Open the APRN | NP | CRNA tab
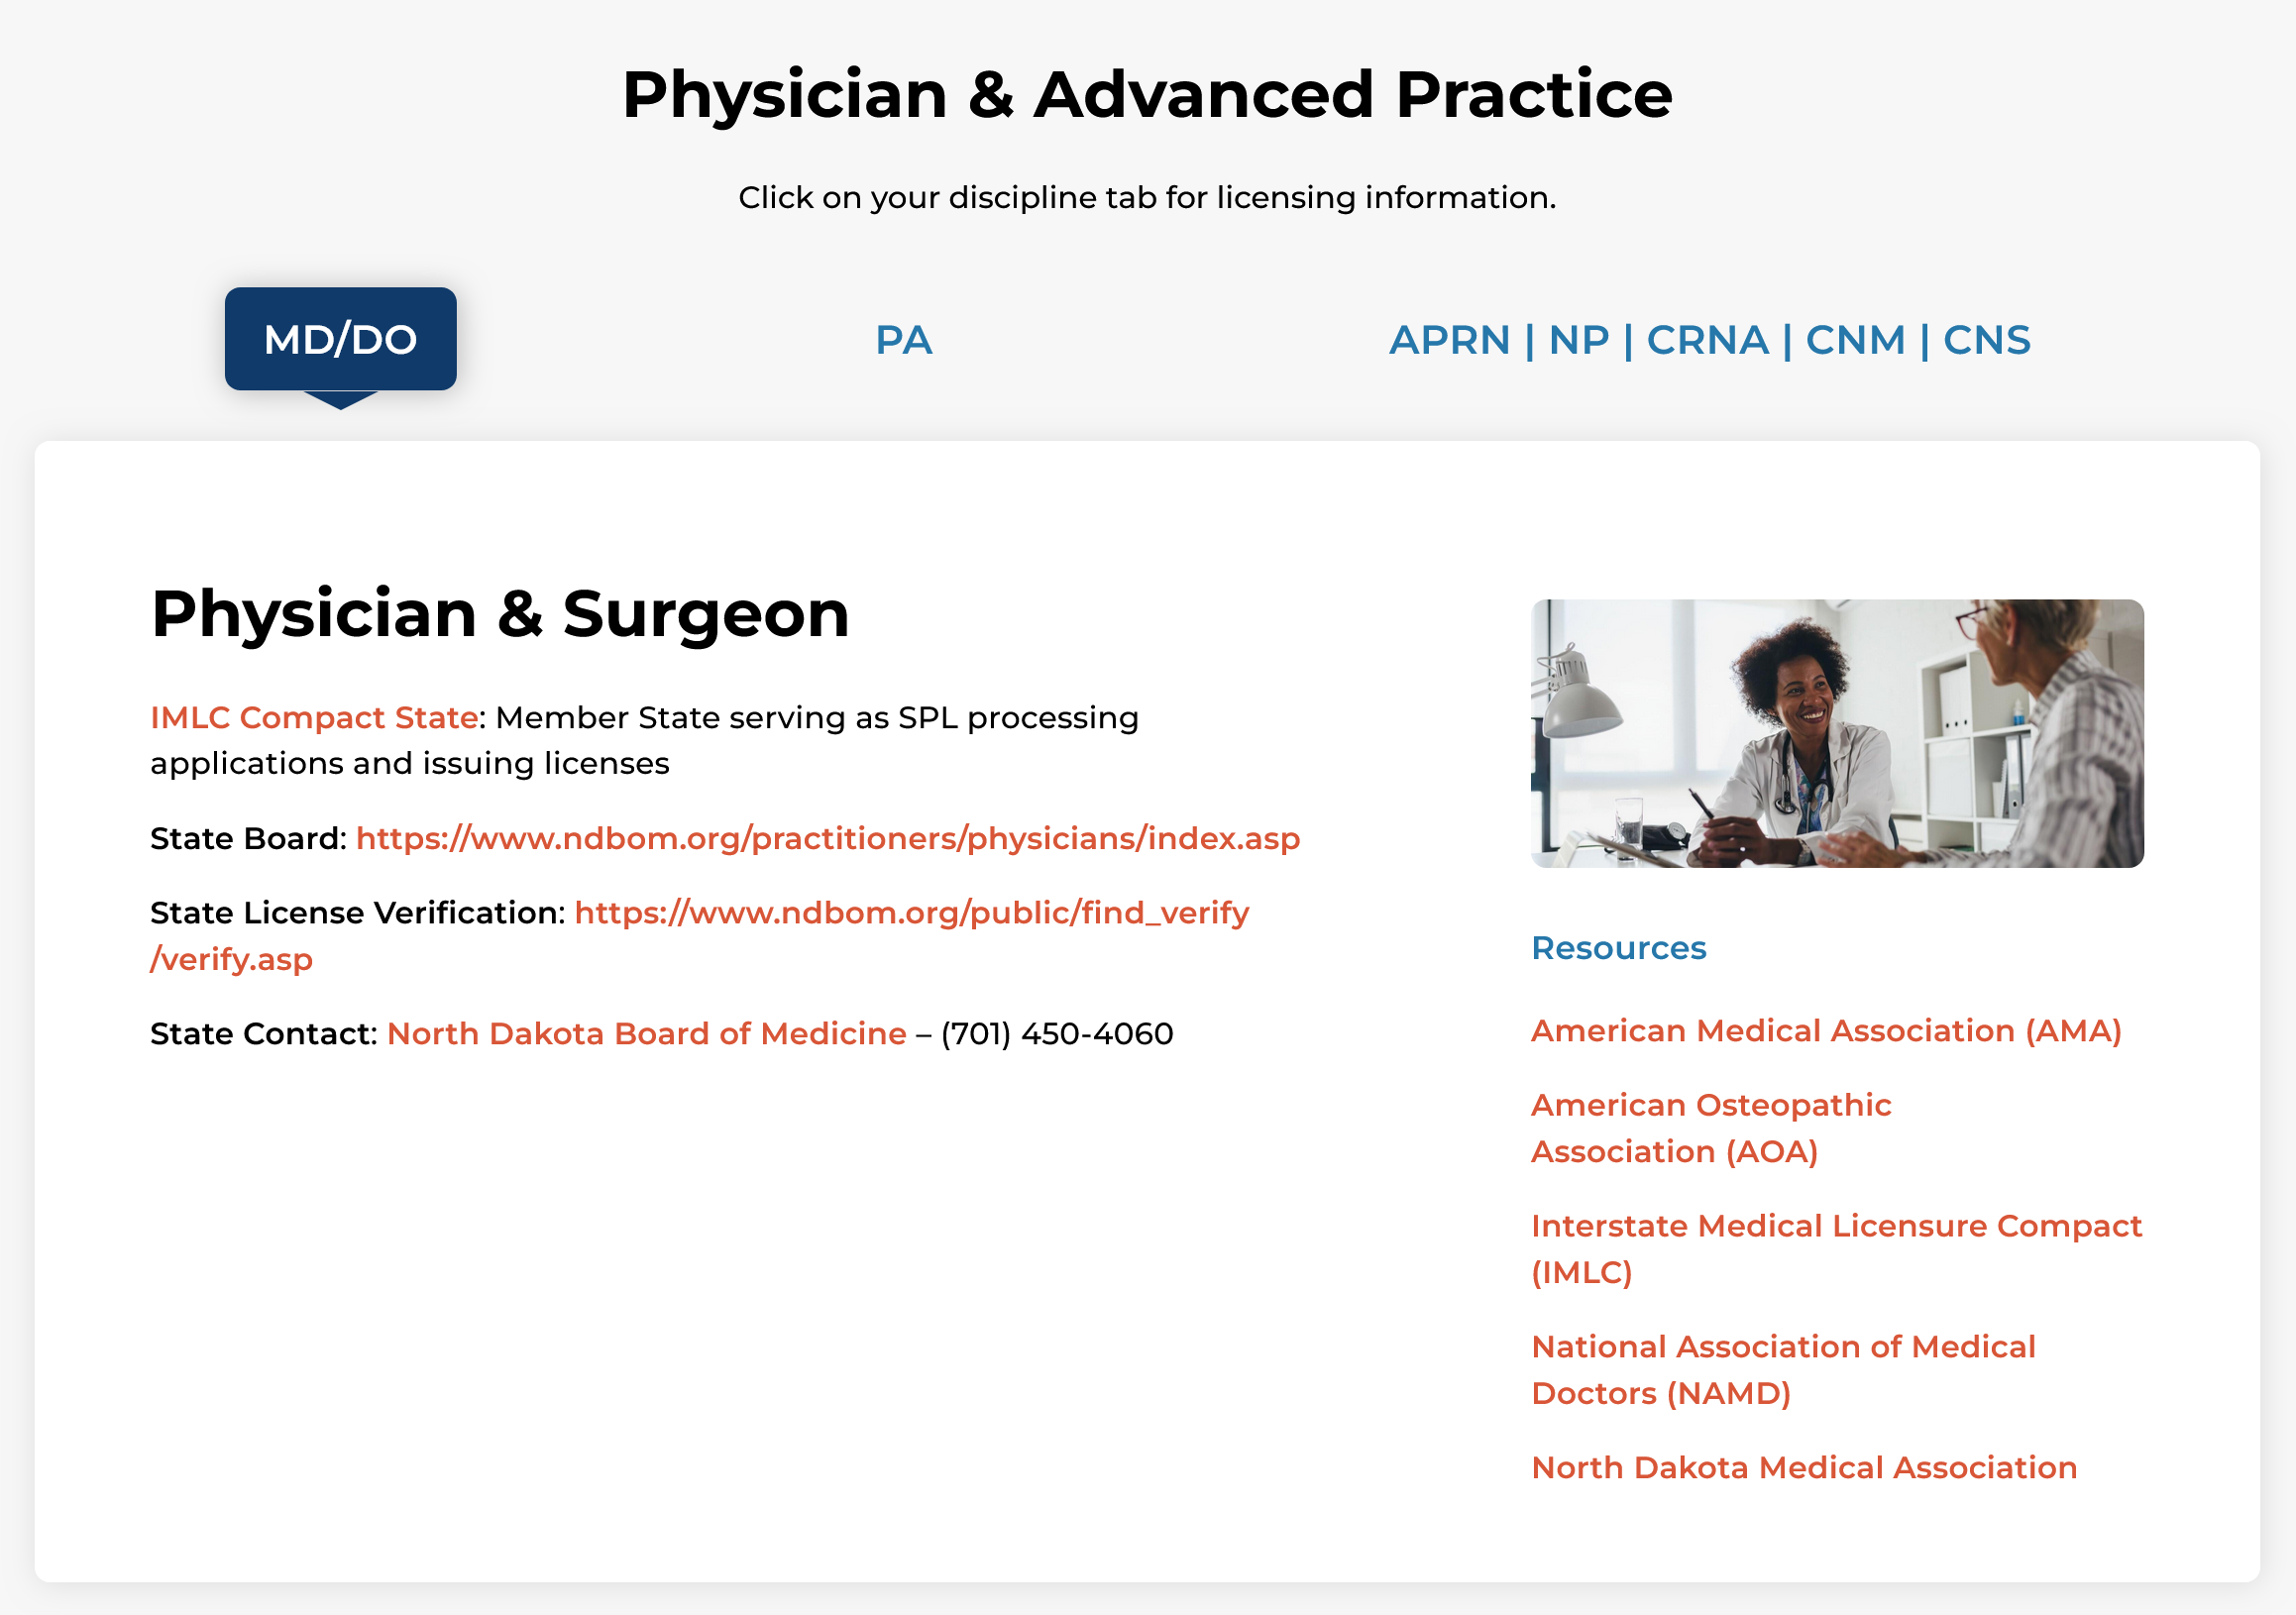Viewport: 2296px width, 1615px height. [x=1709, y=340]
